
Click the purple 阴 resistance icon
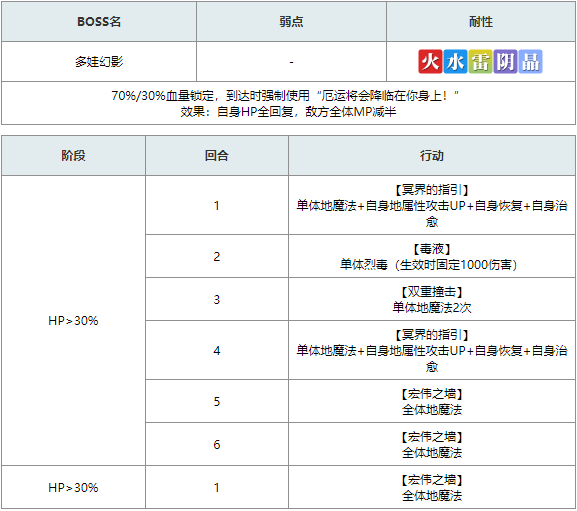point(505,61)
